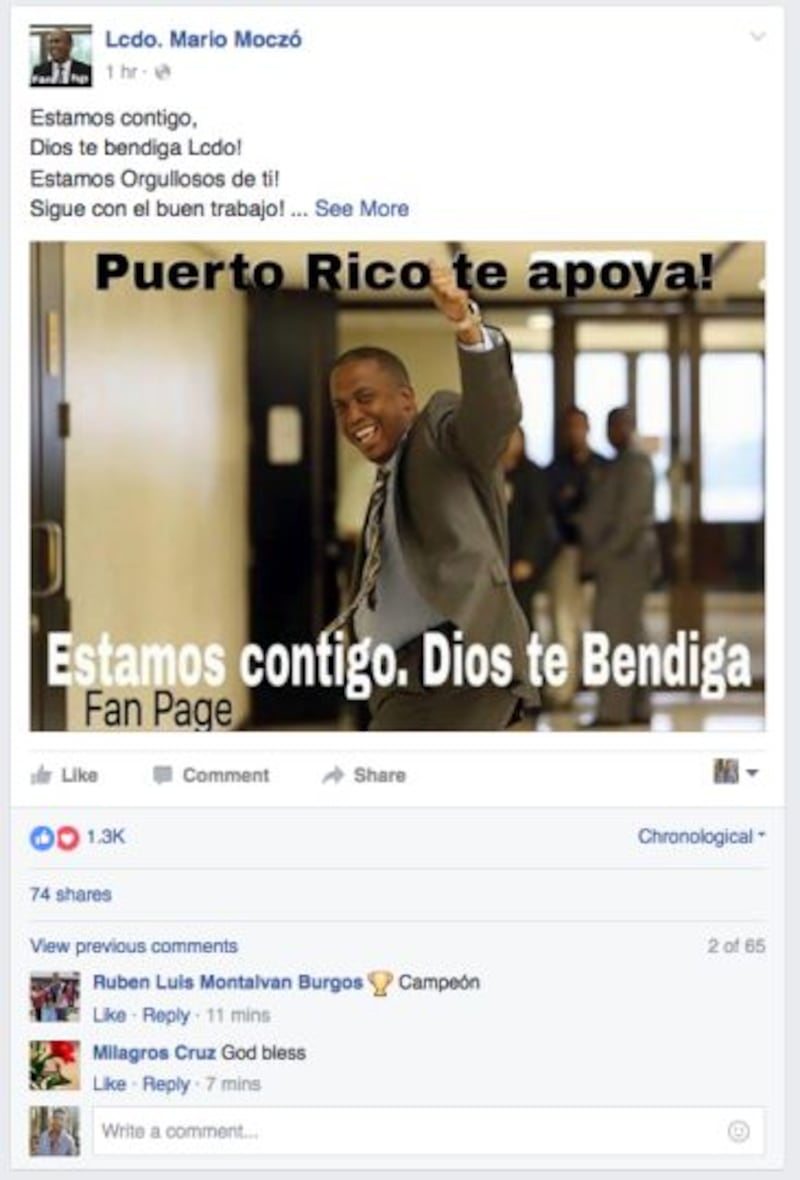
Task: Like Ruben Luis Montalvan Burgos's comment
Action: [x=109, y=1015]
